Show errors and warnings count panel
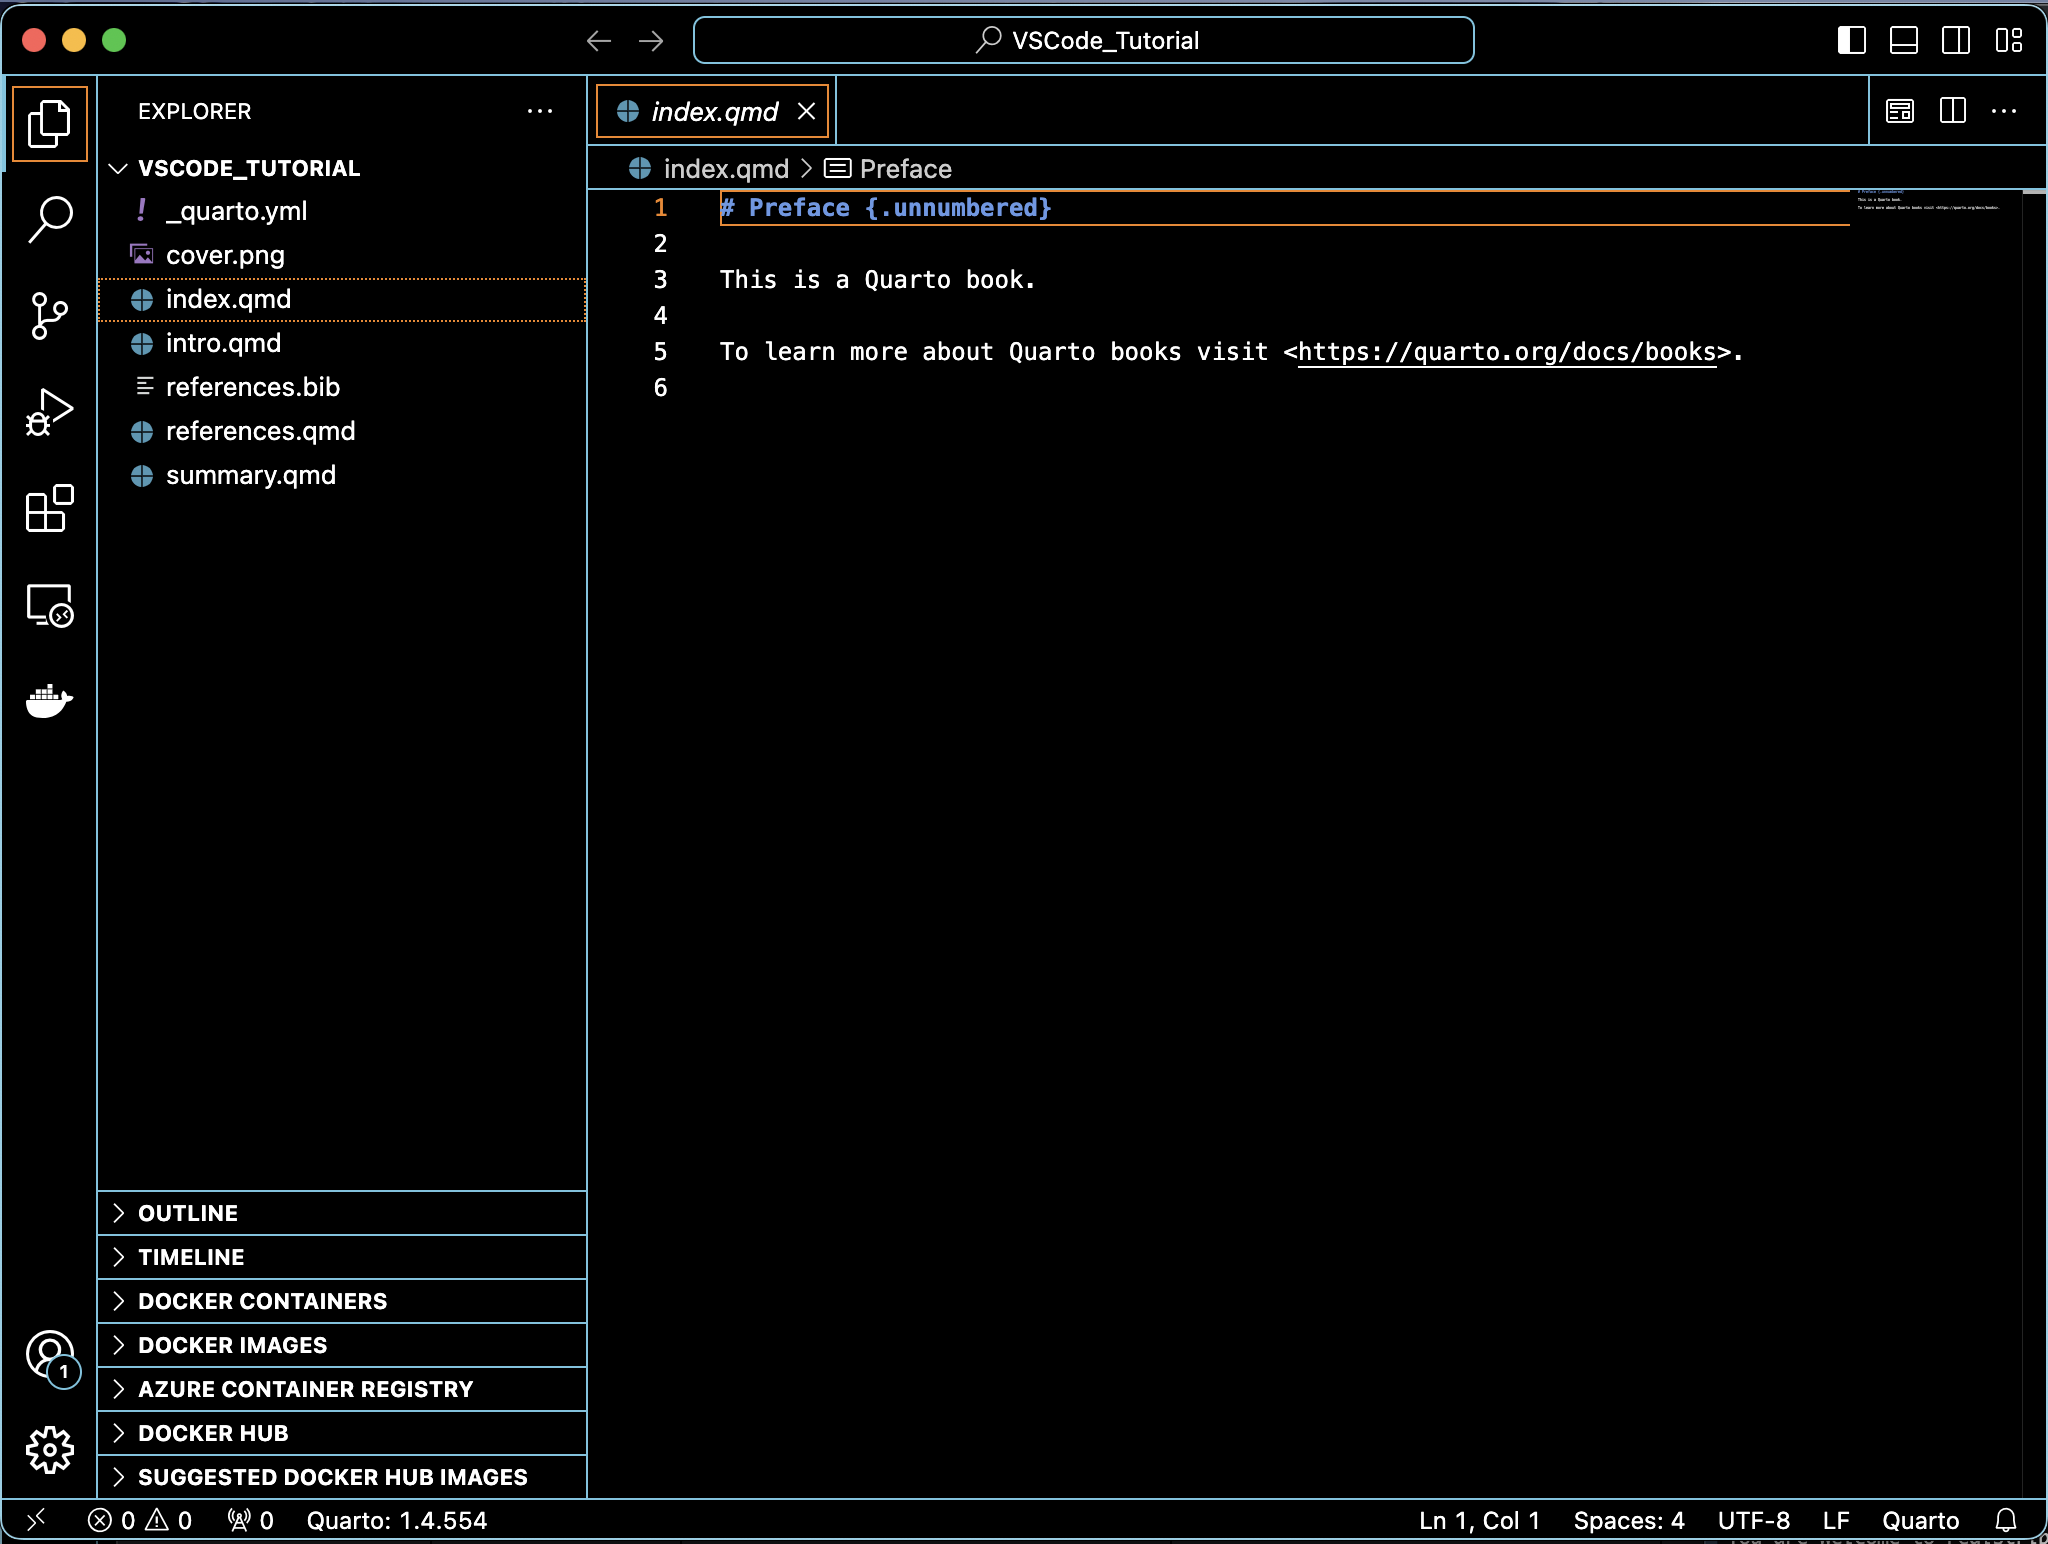This screenshot has width=2048, height=1544. pos(140,1520)
